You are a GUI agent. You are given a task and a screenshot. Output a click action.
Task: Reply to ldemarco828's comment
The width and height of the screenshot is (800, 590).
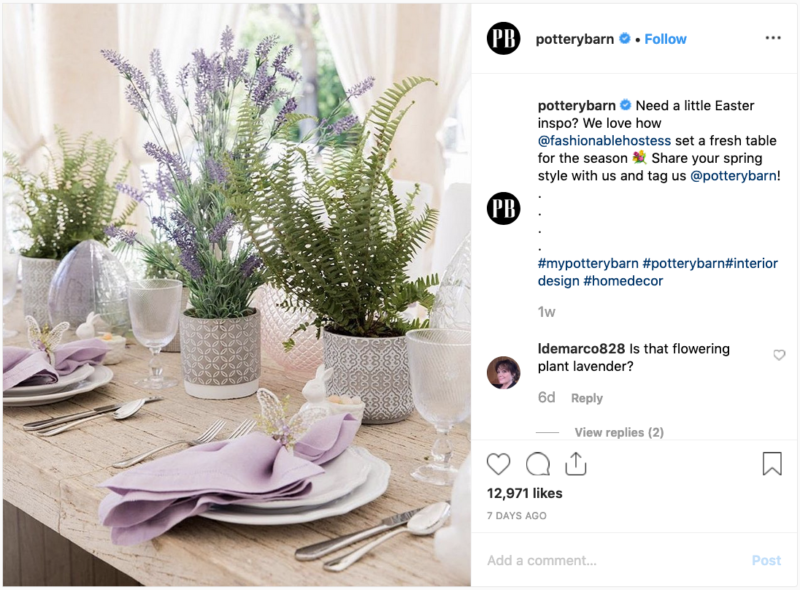point(587,398)
